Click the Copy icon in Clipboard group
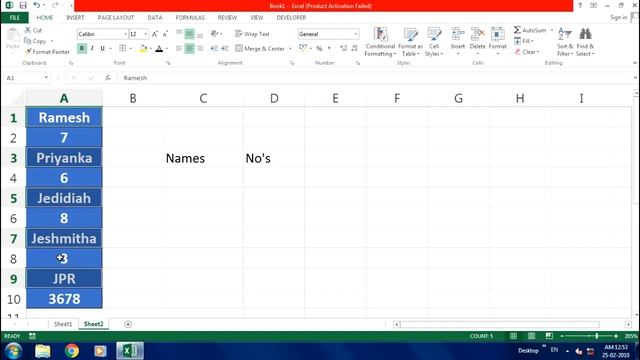The image size is (640, 360). (x=28, y=41)
